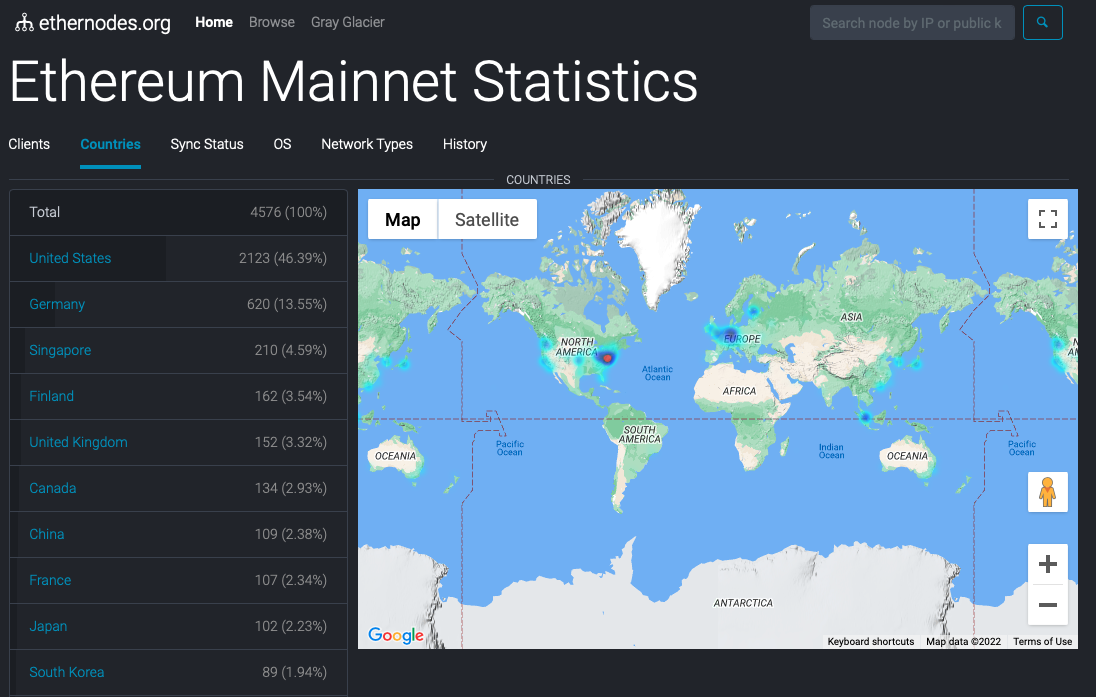Viewport: 1096px width, 697px height.
Task: Switch to the Sync Status tab
Action: point(207,144)
